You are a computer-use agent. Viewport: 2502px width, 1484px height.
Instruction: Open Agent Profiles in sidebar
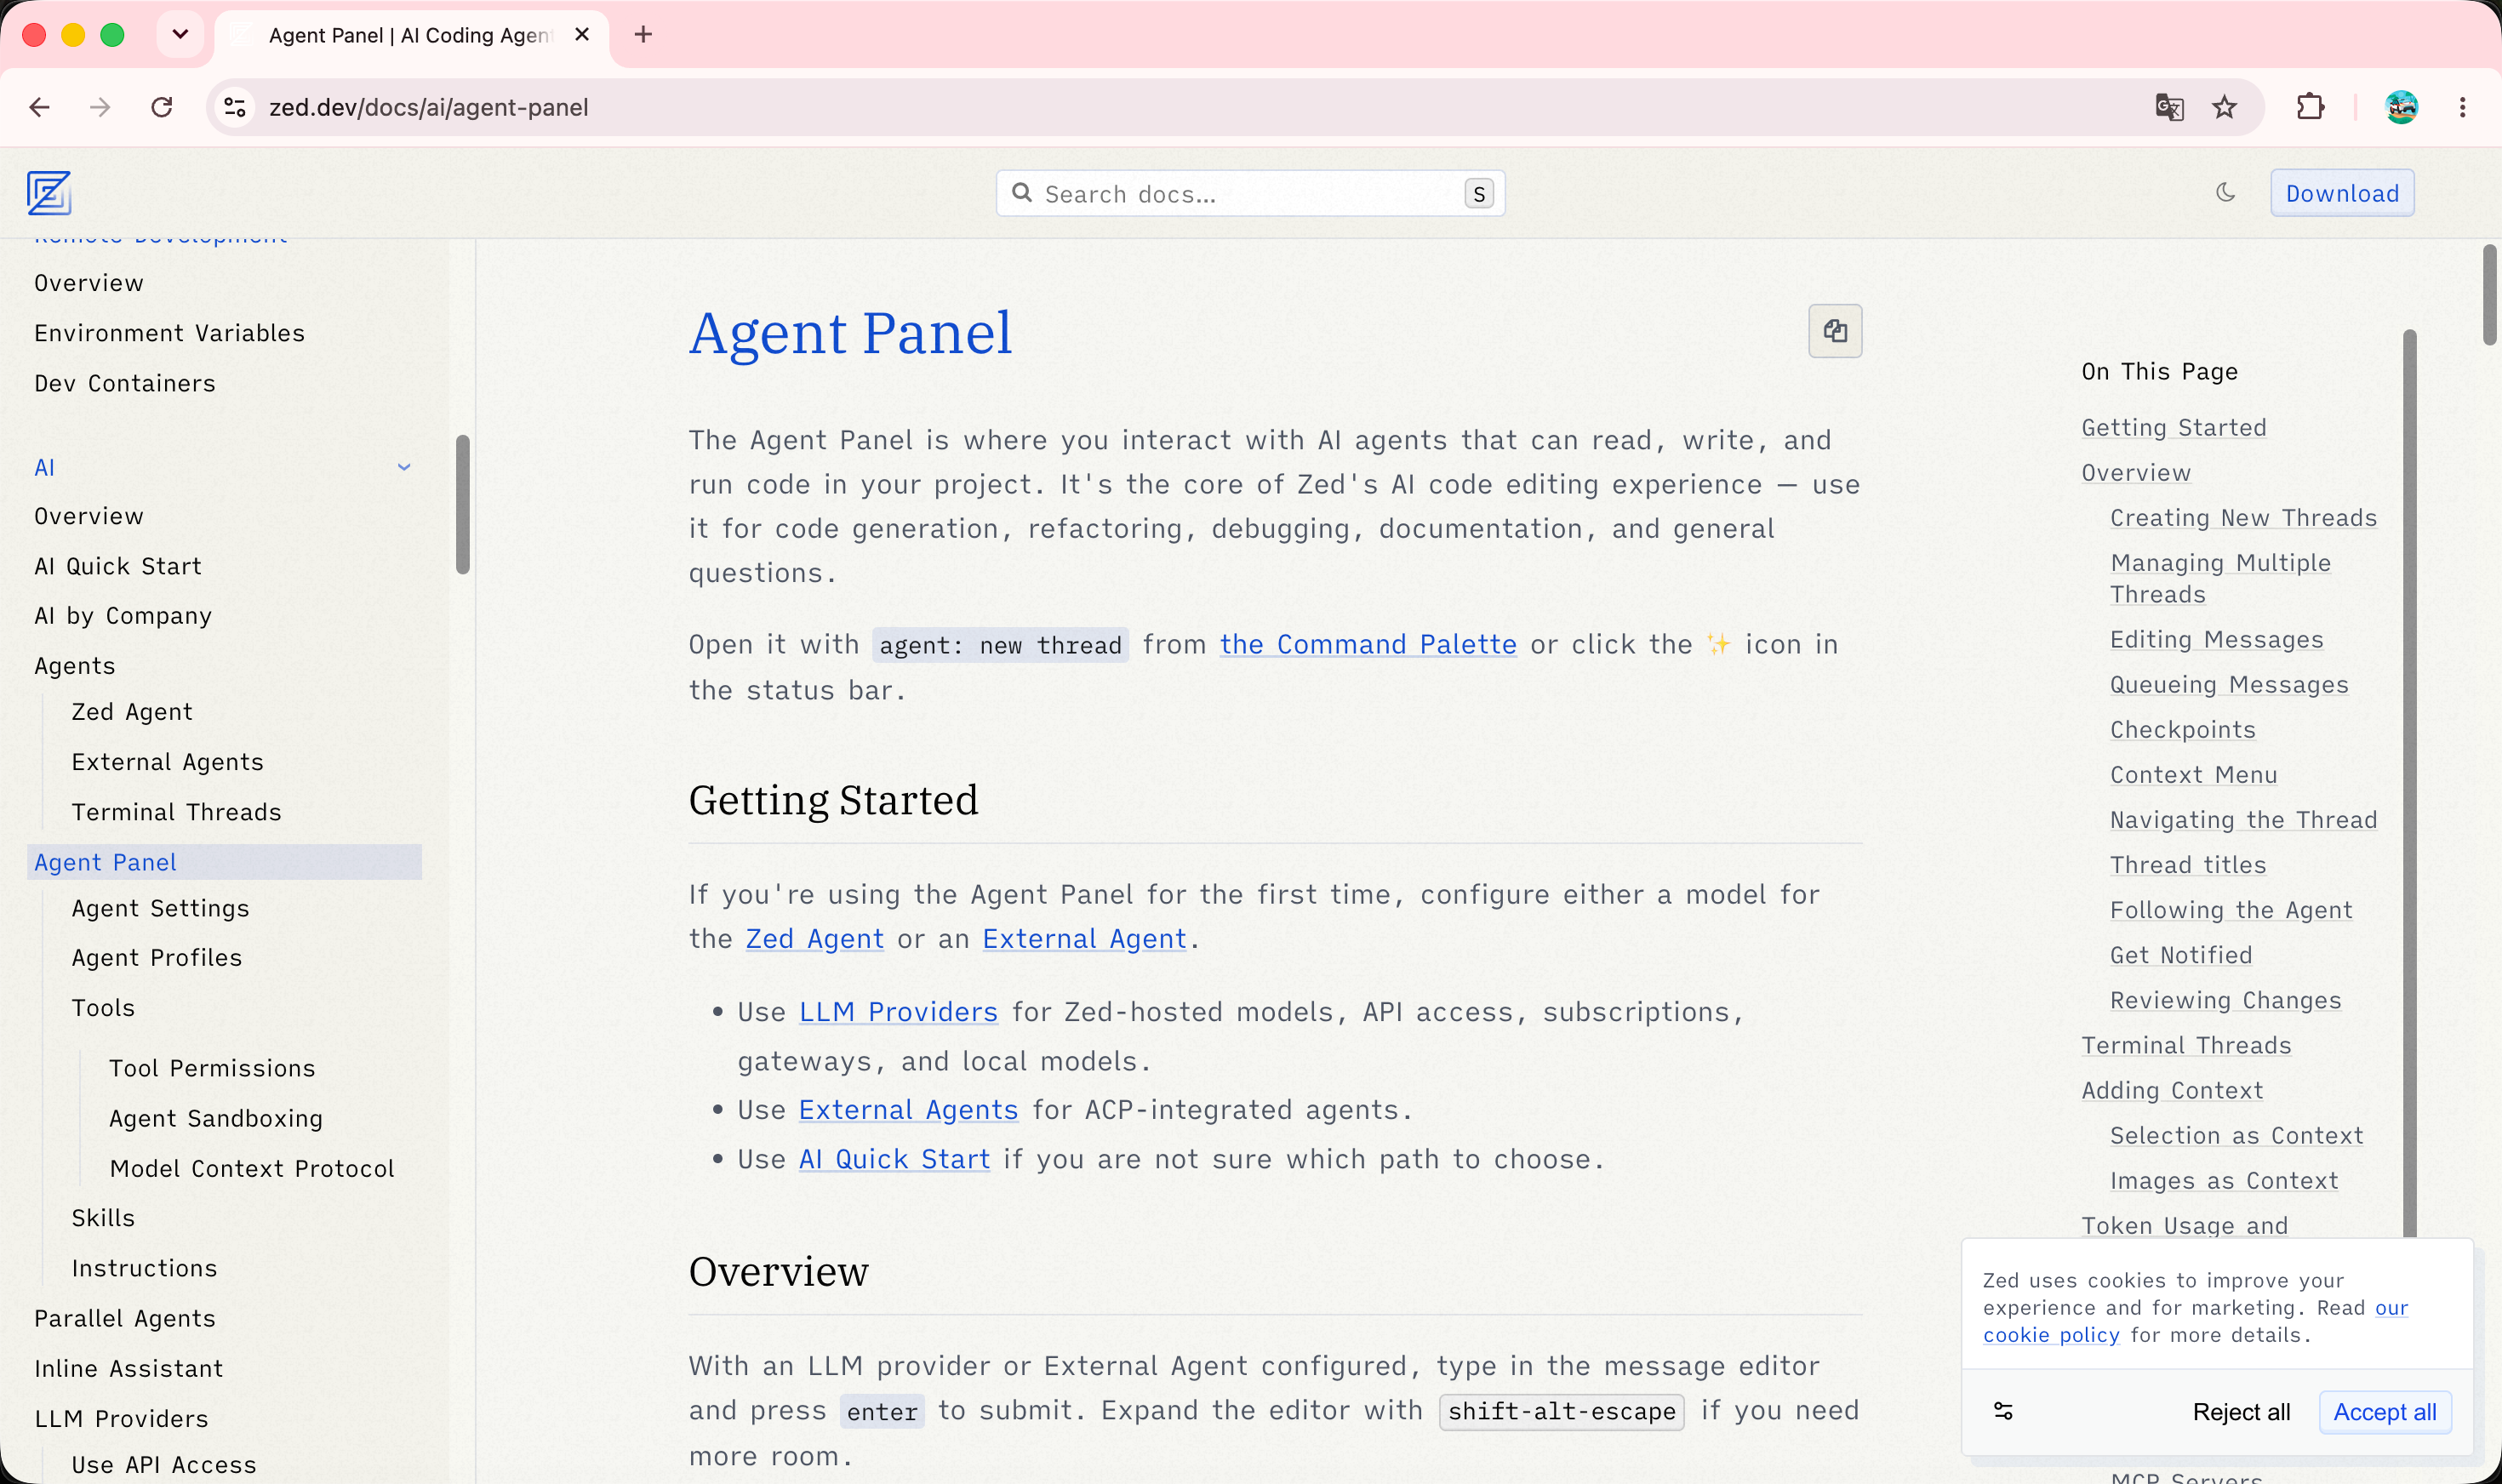tap(157, 958)
